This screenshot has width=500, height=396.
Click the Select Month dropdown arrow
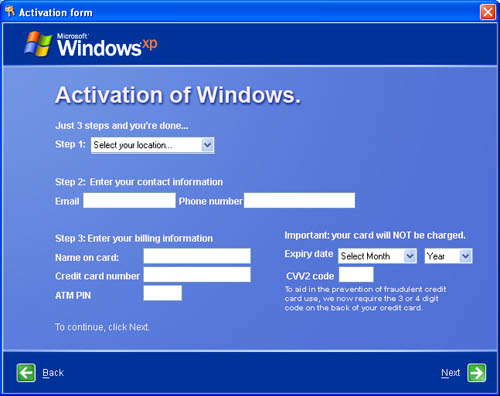coord(410,256)
